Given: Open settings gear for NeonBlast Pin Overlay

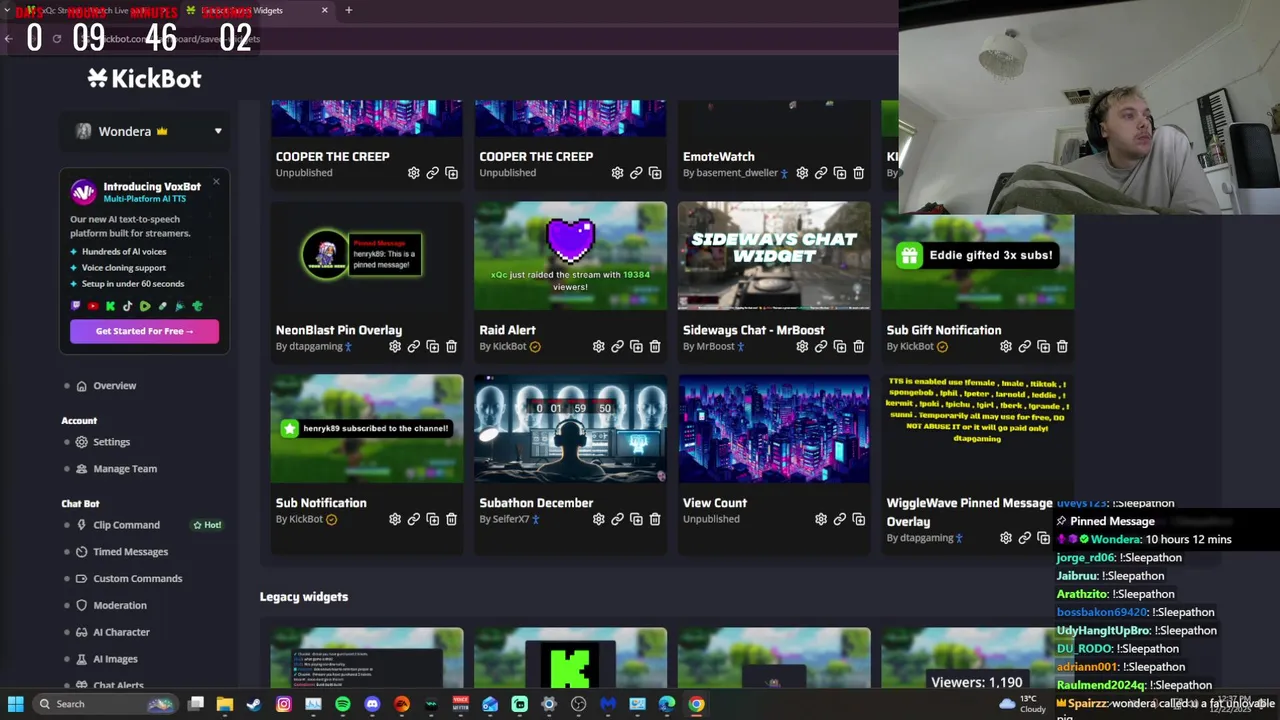Looking at the screenshot, I should [395, 346].
